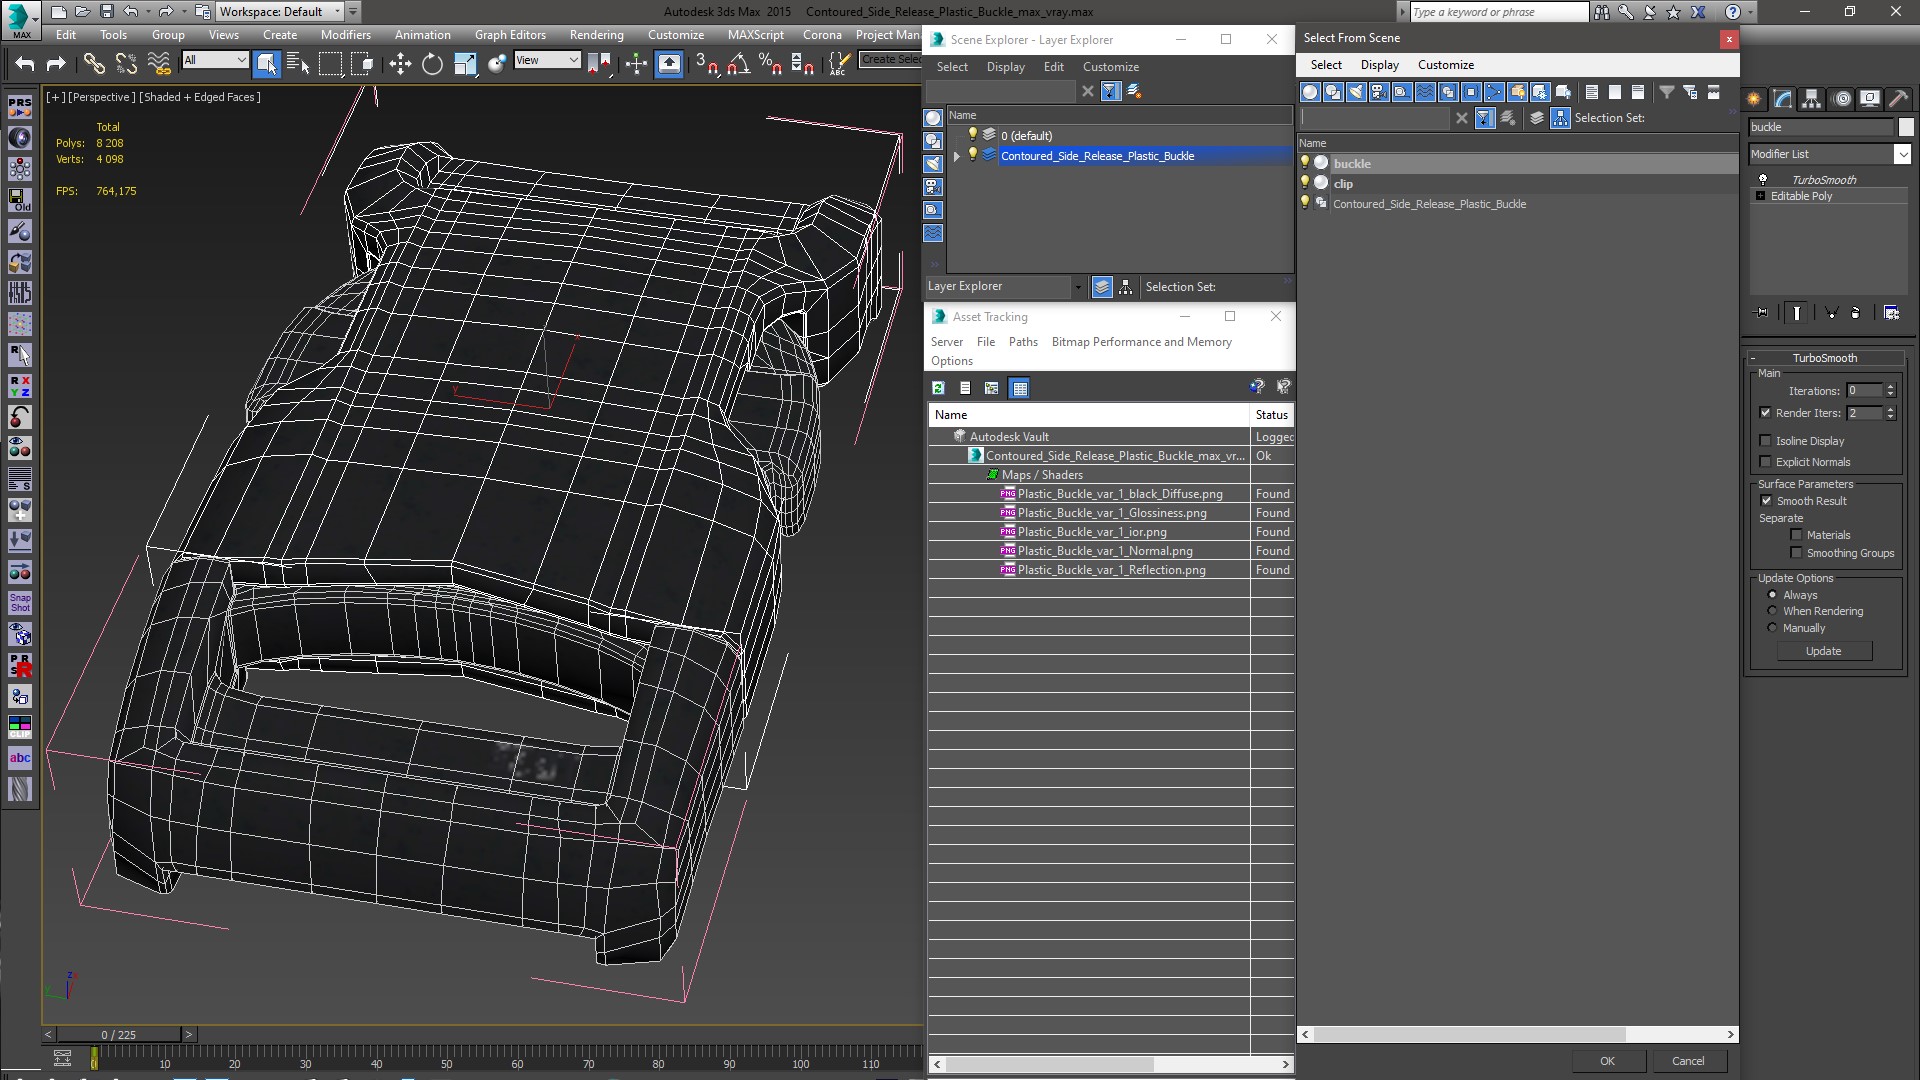Enable the Isoline Display checkbox
The height and width of the screenshot is (1080, 1920).
pos(1765,440)
